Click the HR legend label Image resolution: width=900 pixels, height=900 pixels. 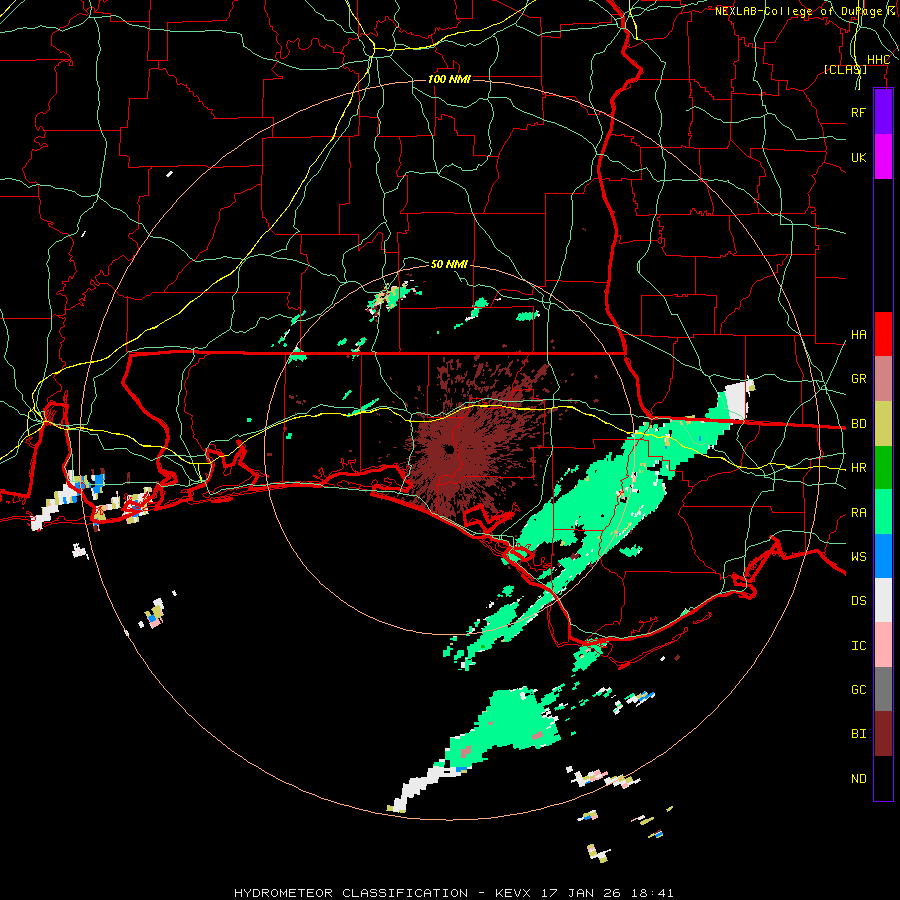click(x=858, y=468)
